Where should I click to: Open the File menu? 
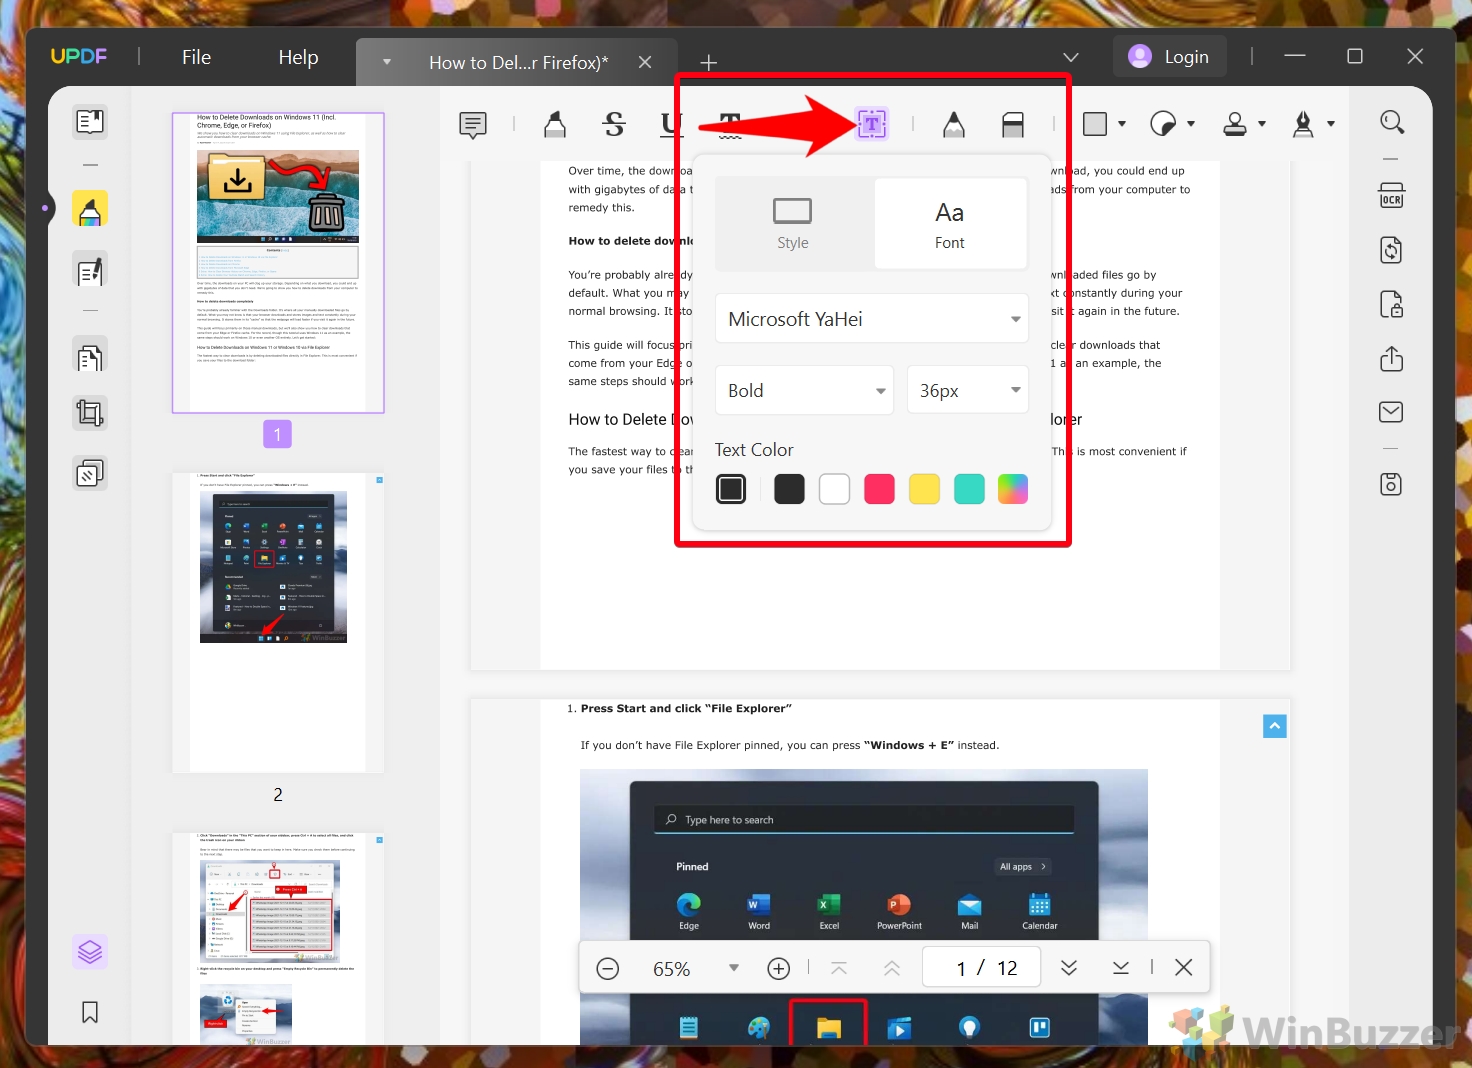[197, 57]
